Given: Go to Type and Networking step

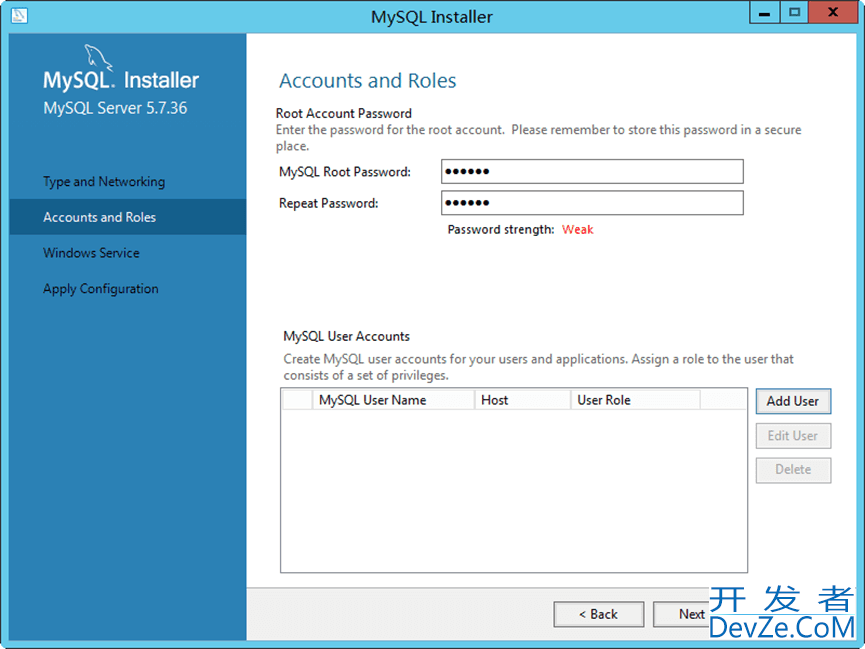Looking at the screenshot, I should 104,182.
